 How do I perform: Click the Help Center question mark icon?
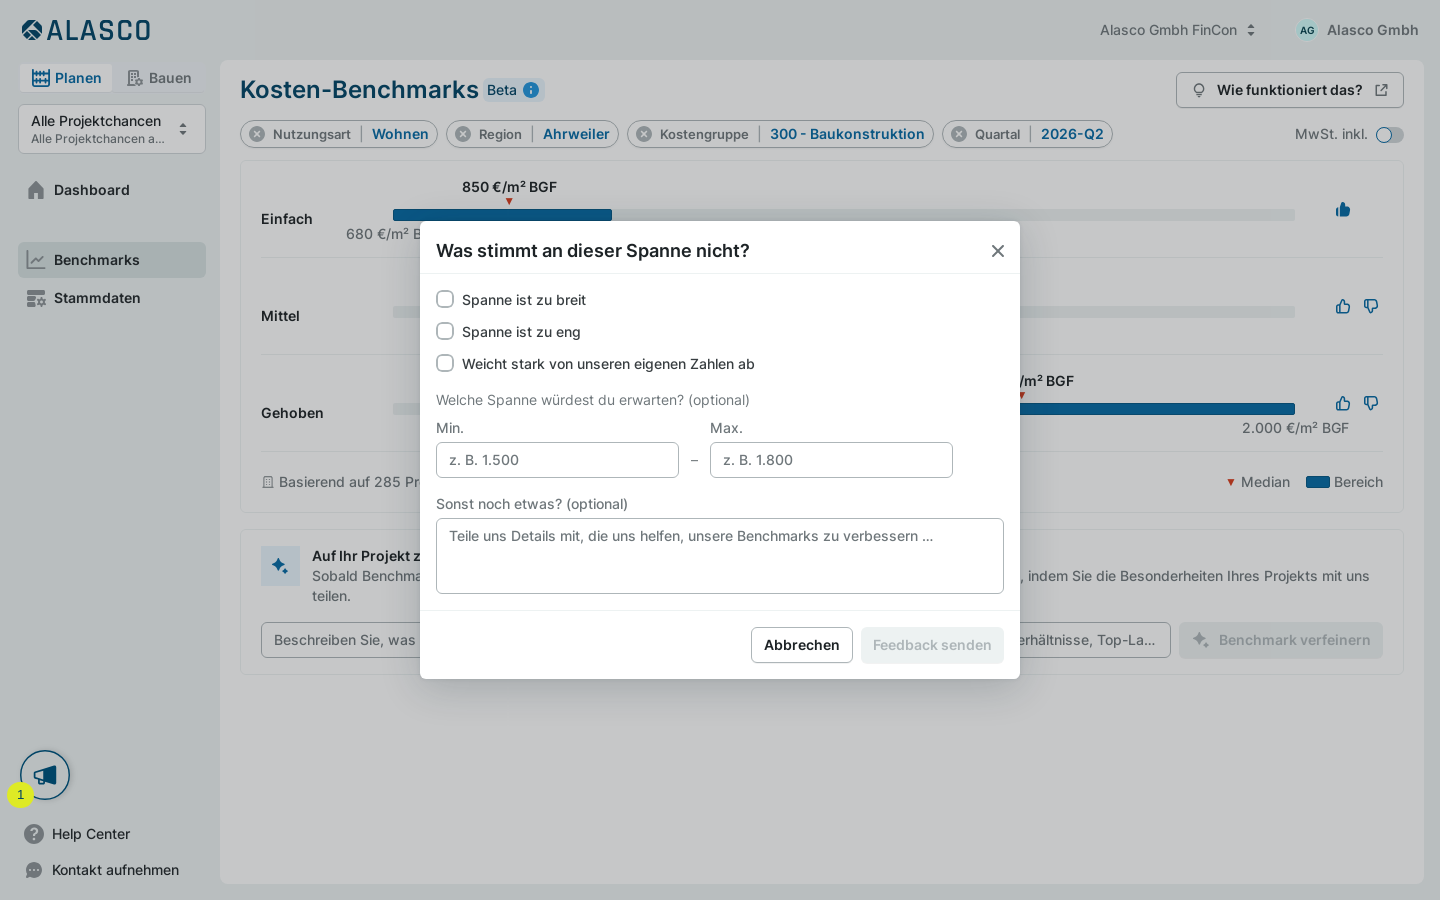(x=34, y=834)
